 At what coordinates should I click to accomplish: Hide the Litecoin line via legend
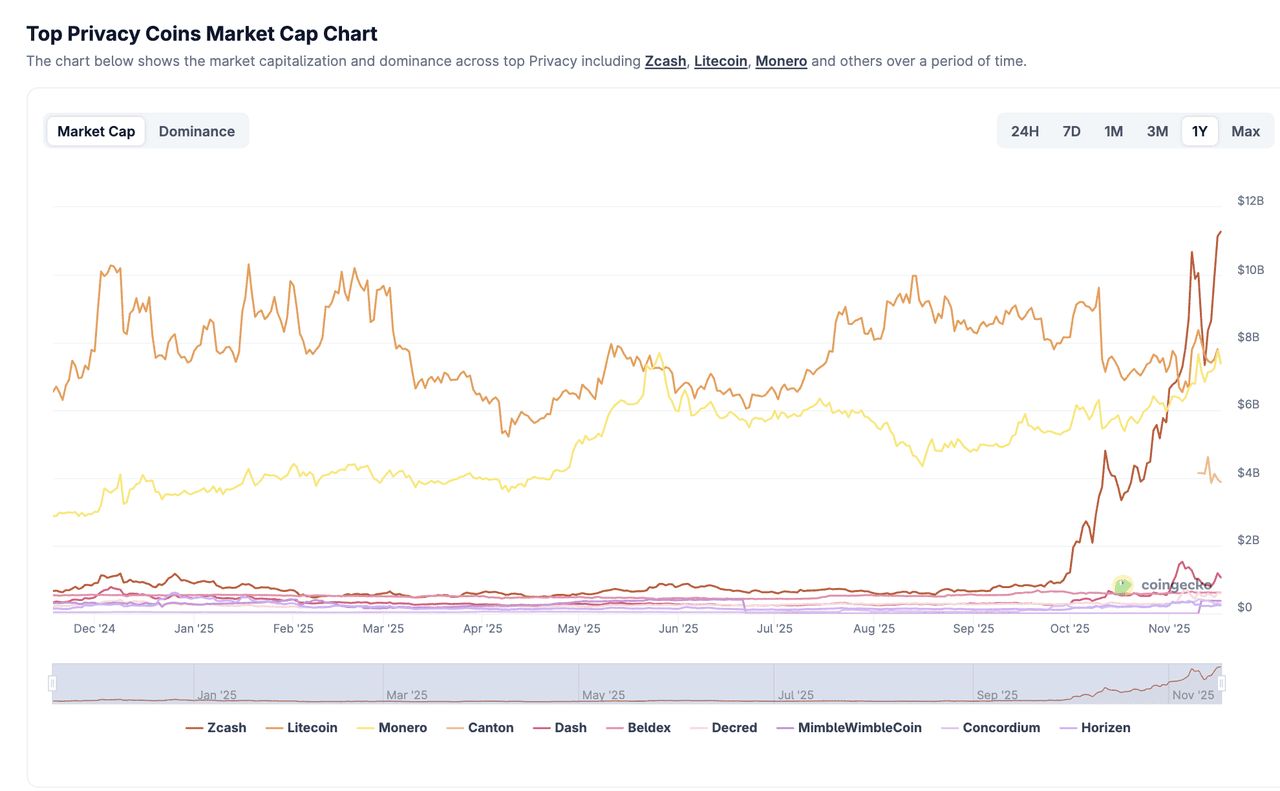(301, 728)
